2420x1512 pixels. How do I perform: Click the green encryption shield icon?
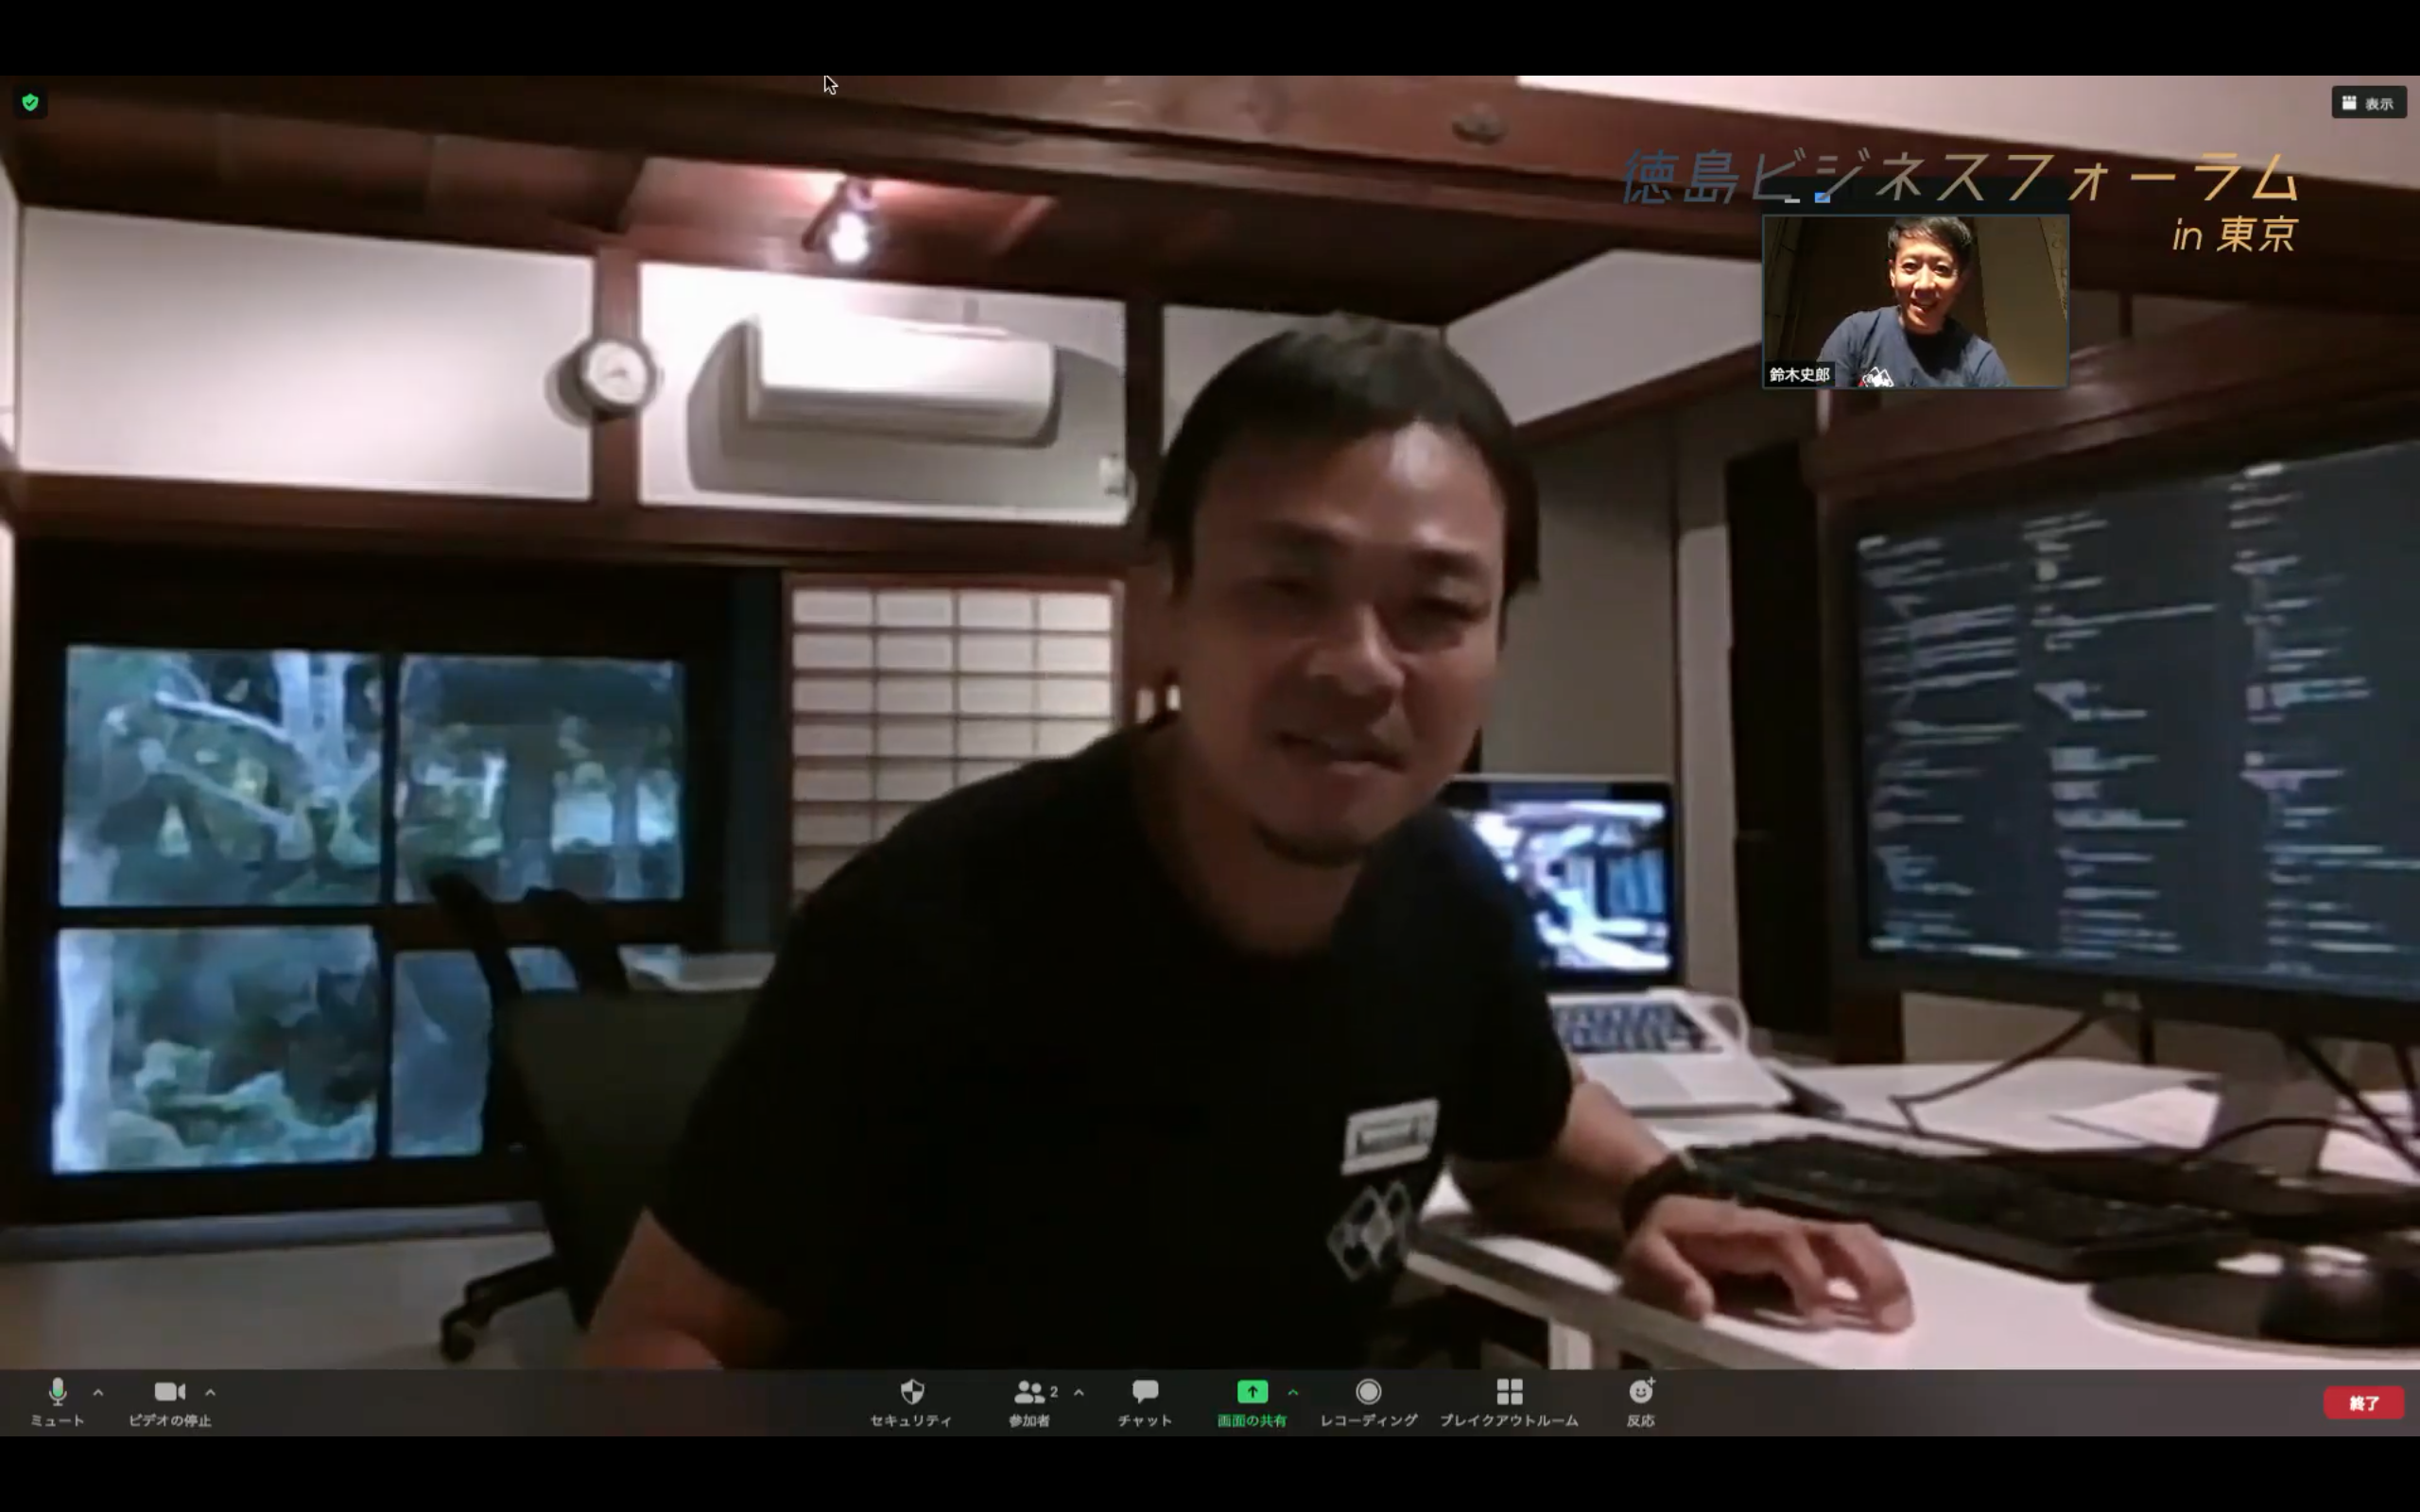(x=30, y=102)
